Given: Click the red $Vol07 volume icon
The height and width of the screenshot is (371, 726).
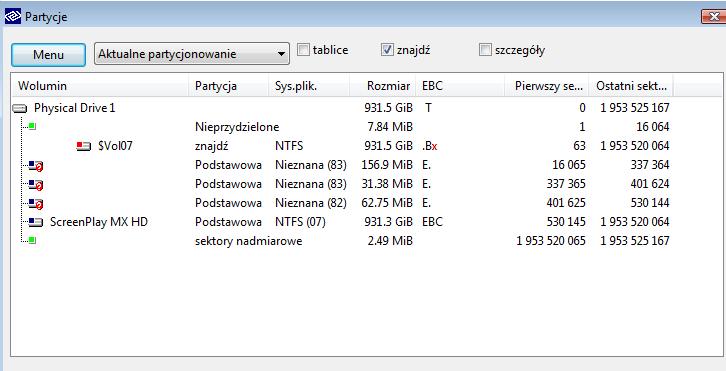Looking at the screenshot, I should (x=83, y=147).
